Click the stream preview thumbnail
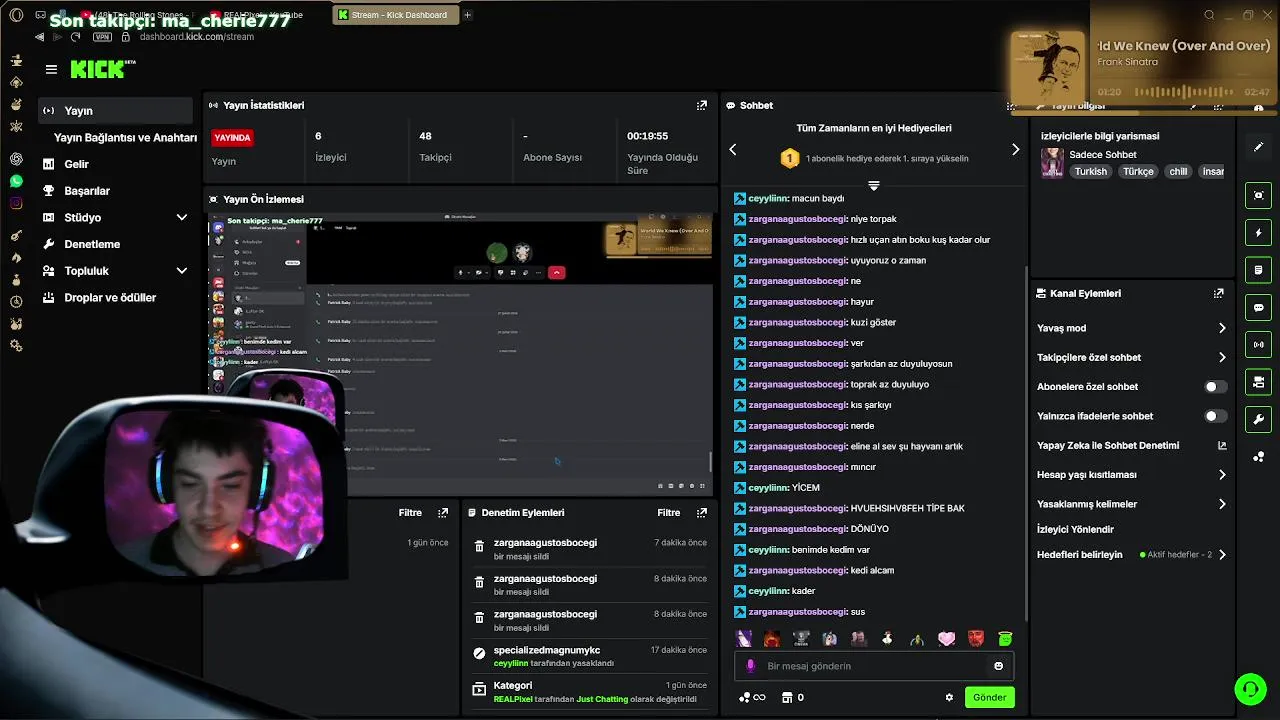 pos(460,354)
